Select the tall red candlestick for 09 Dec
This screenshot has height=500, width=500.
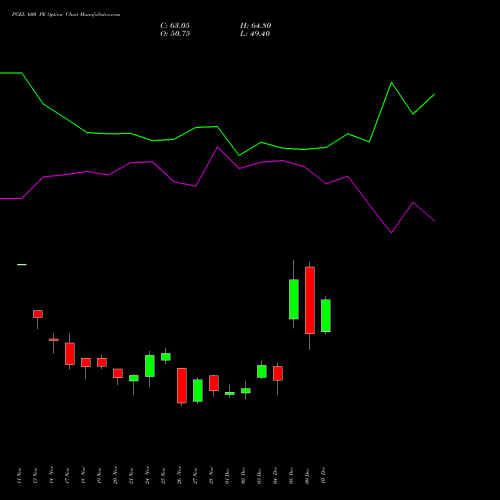click(310, 300)
